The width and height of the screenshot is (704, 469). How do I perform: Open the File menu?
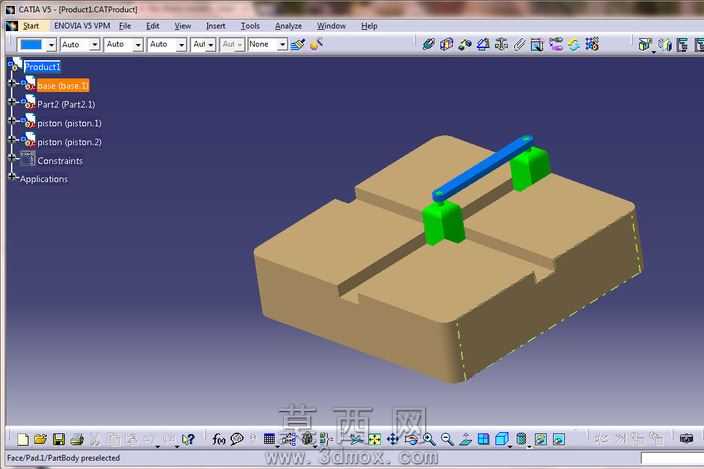pyautogui.click(x=125, y=26)
